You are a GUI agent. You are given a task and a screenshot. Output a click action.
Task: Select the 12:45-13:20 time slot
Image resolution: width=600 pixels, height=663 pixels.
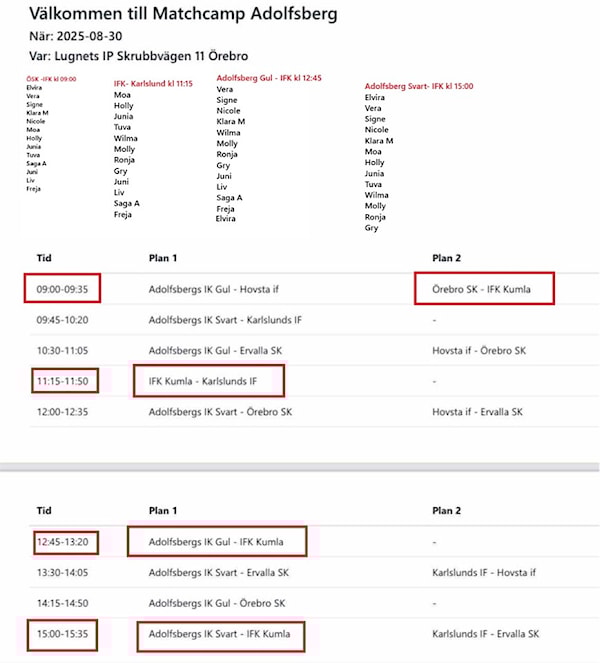pos(62,542)
